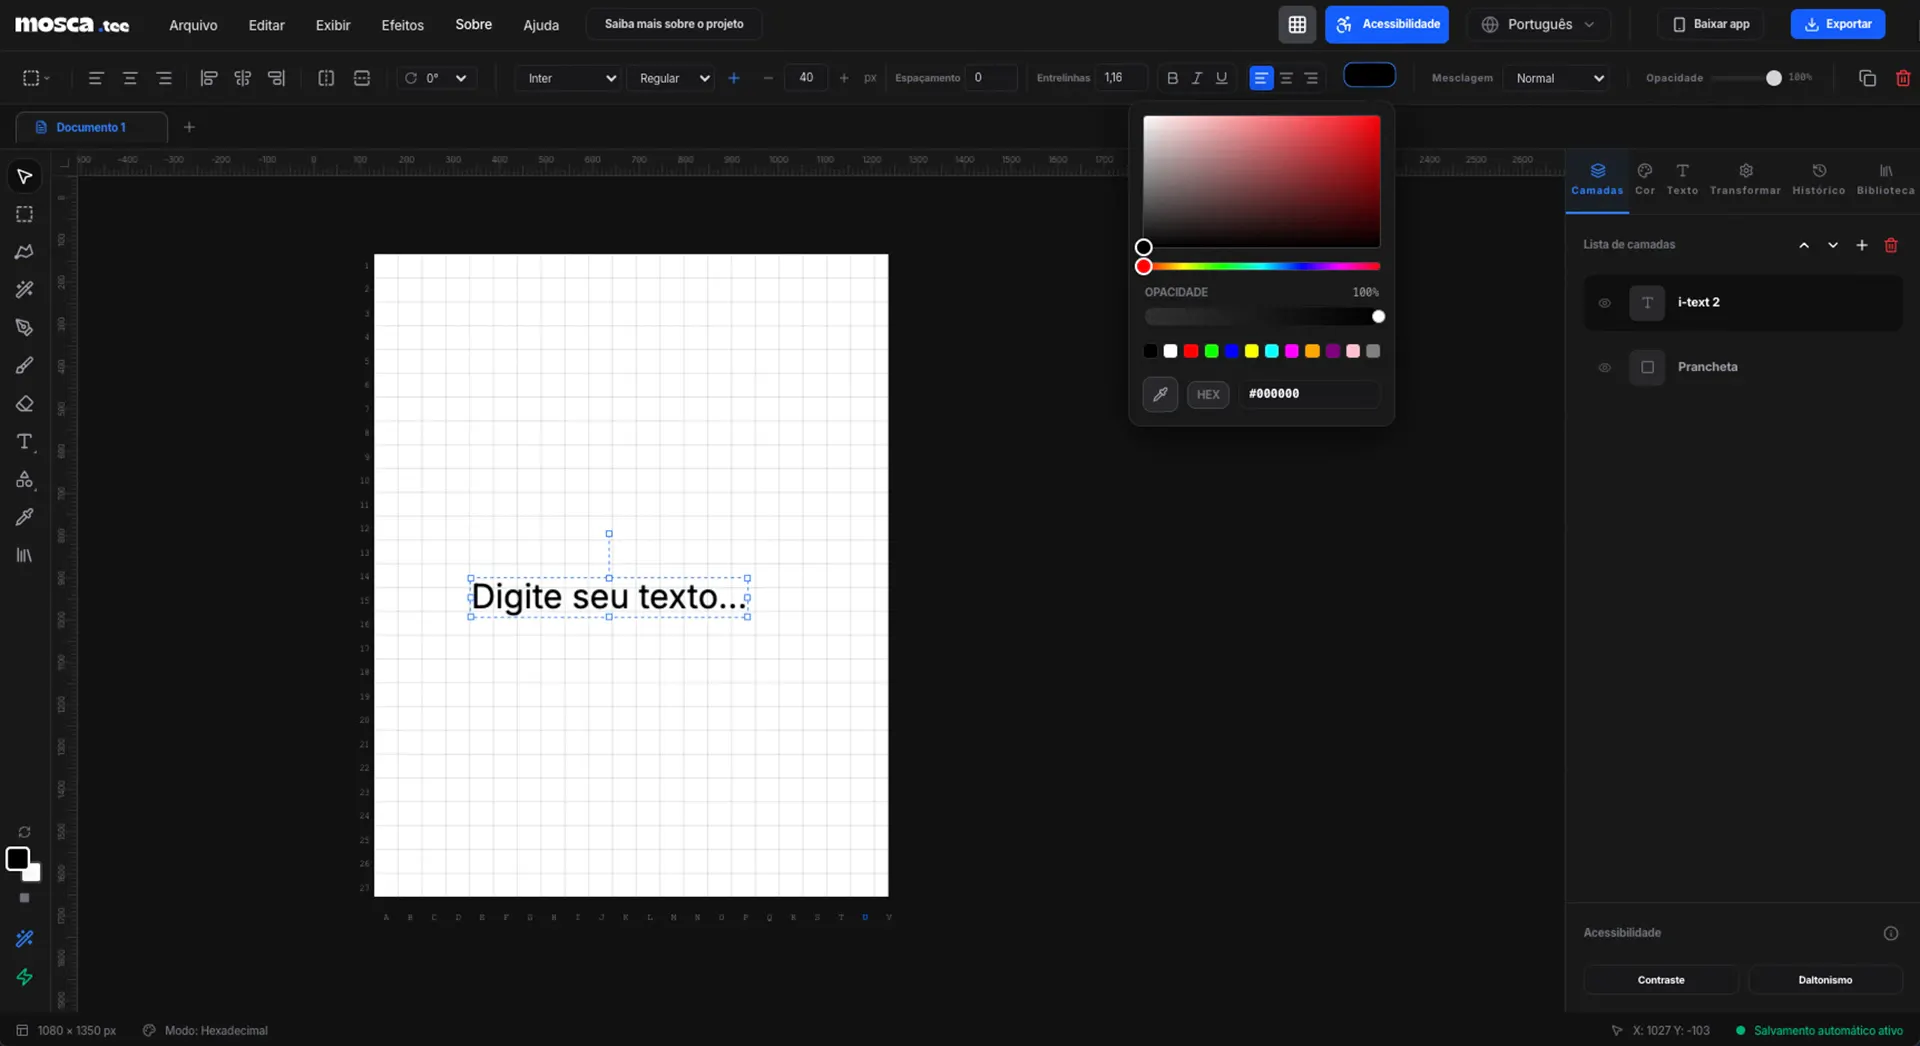1920x1046 pixels.
Task: Duplicate the selected object
Action: [x=1867, y=78]
